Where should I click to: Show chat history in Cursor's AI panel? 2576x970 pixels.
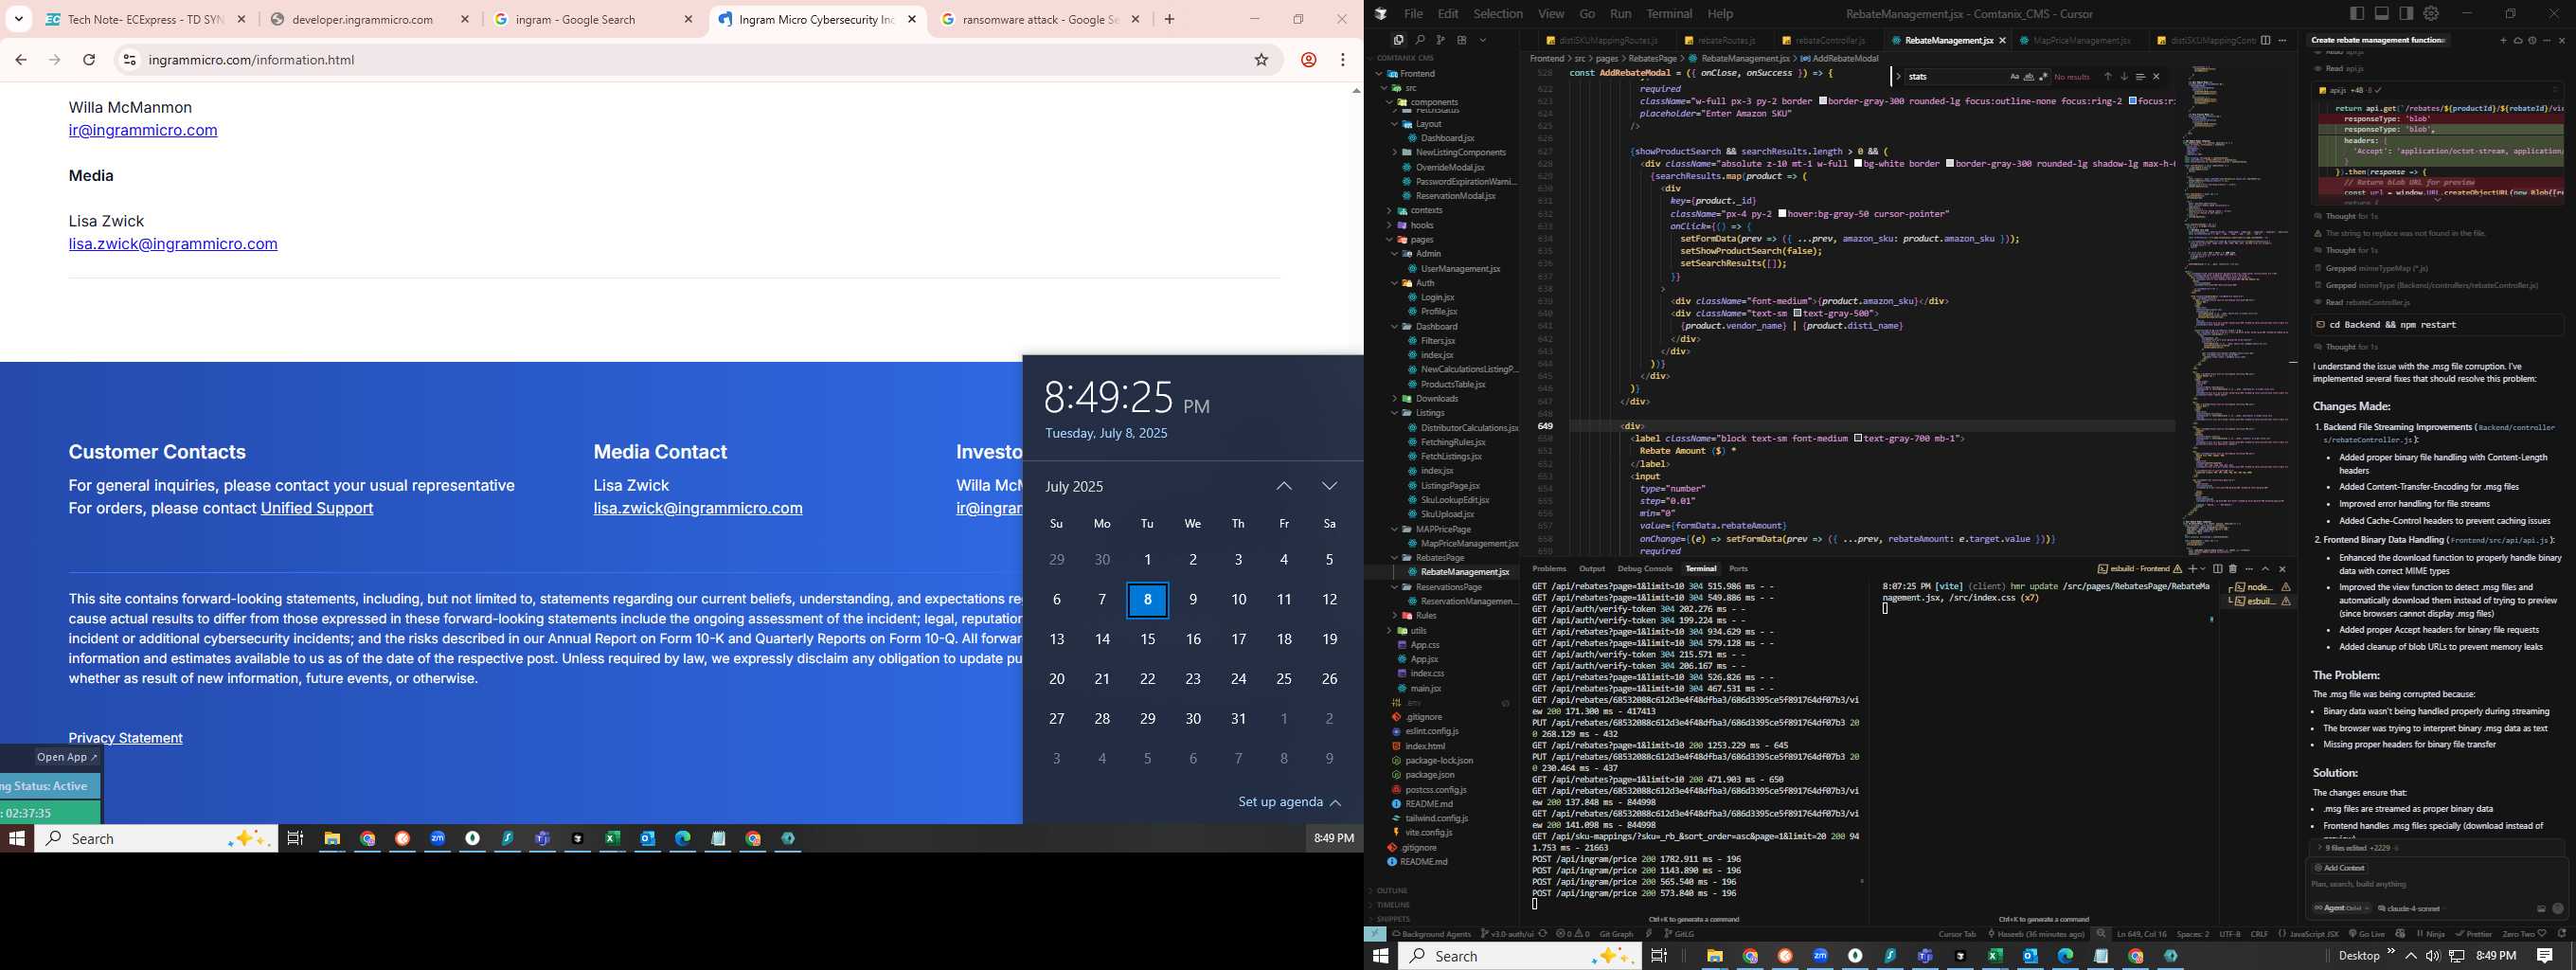(x=2532, y=41)
